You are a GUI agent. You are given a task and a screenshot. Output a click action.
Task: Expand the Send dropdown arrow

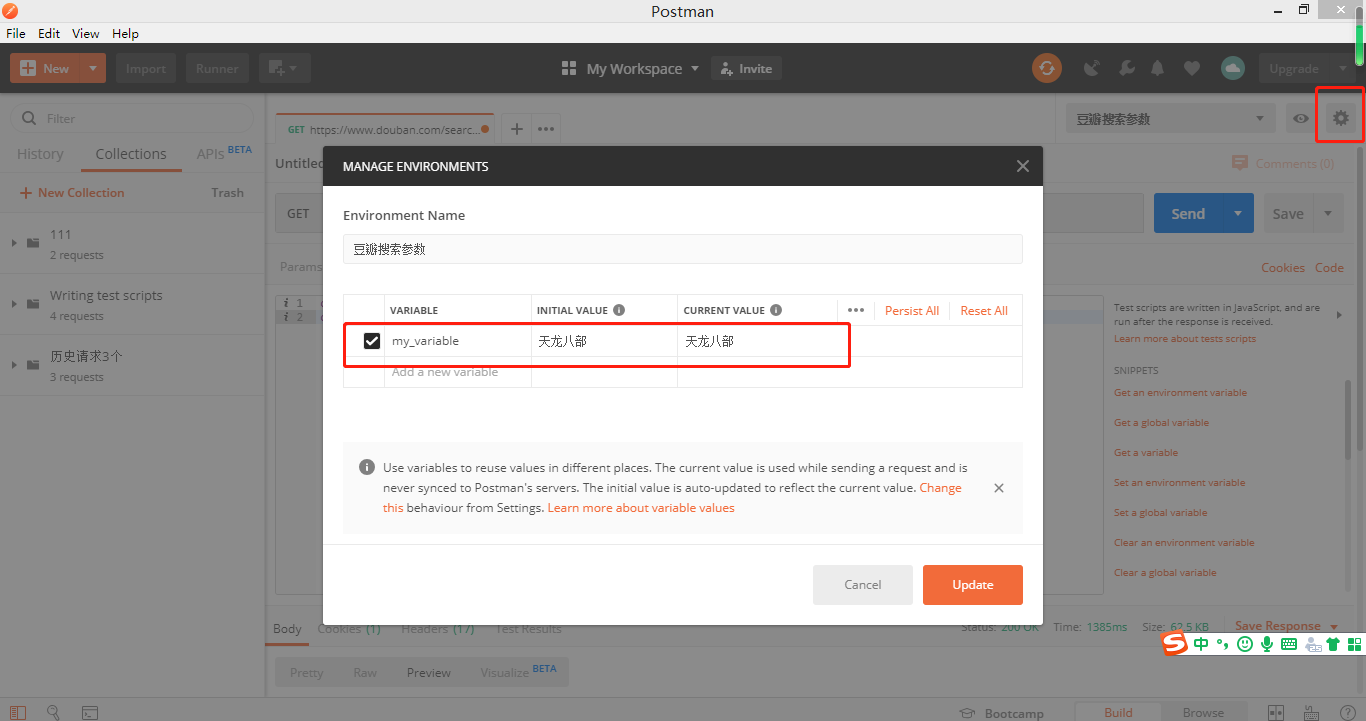pos(1238,214)
